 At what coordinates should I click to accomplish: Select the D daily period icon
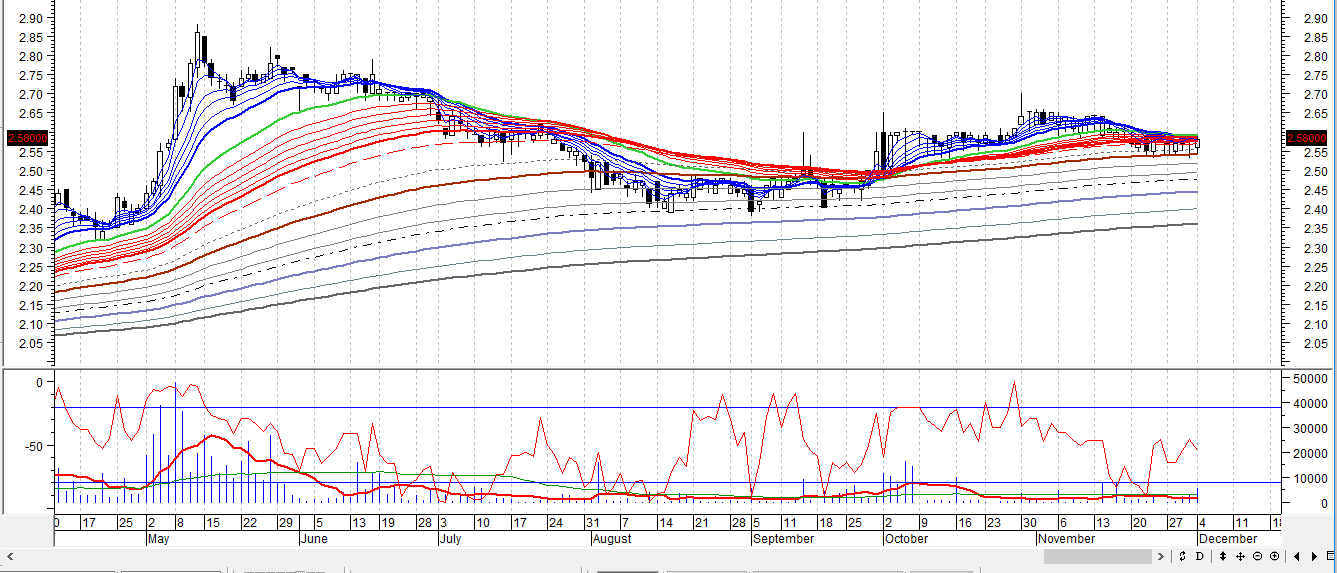(1200, 556)
